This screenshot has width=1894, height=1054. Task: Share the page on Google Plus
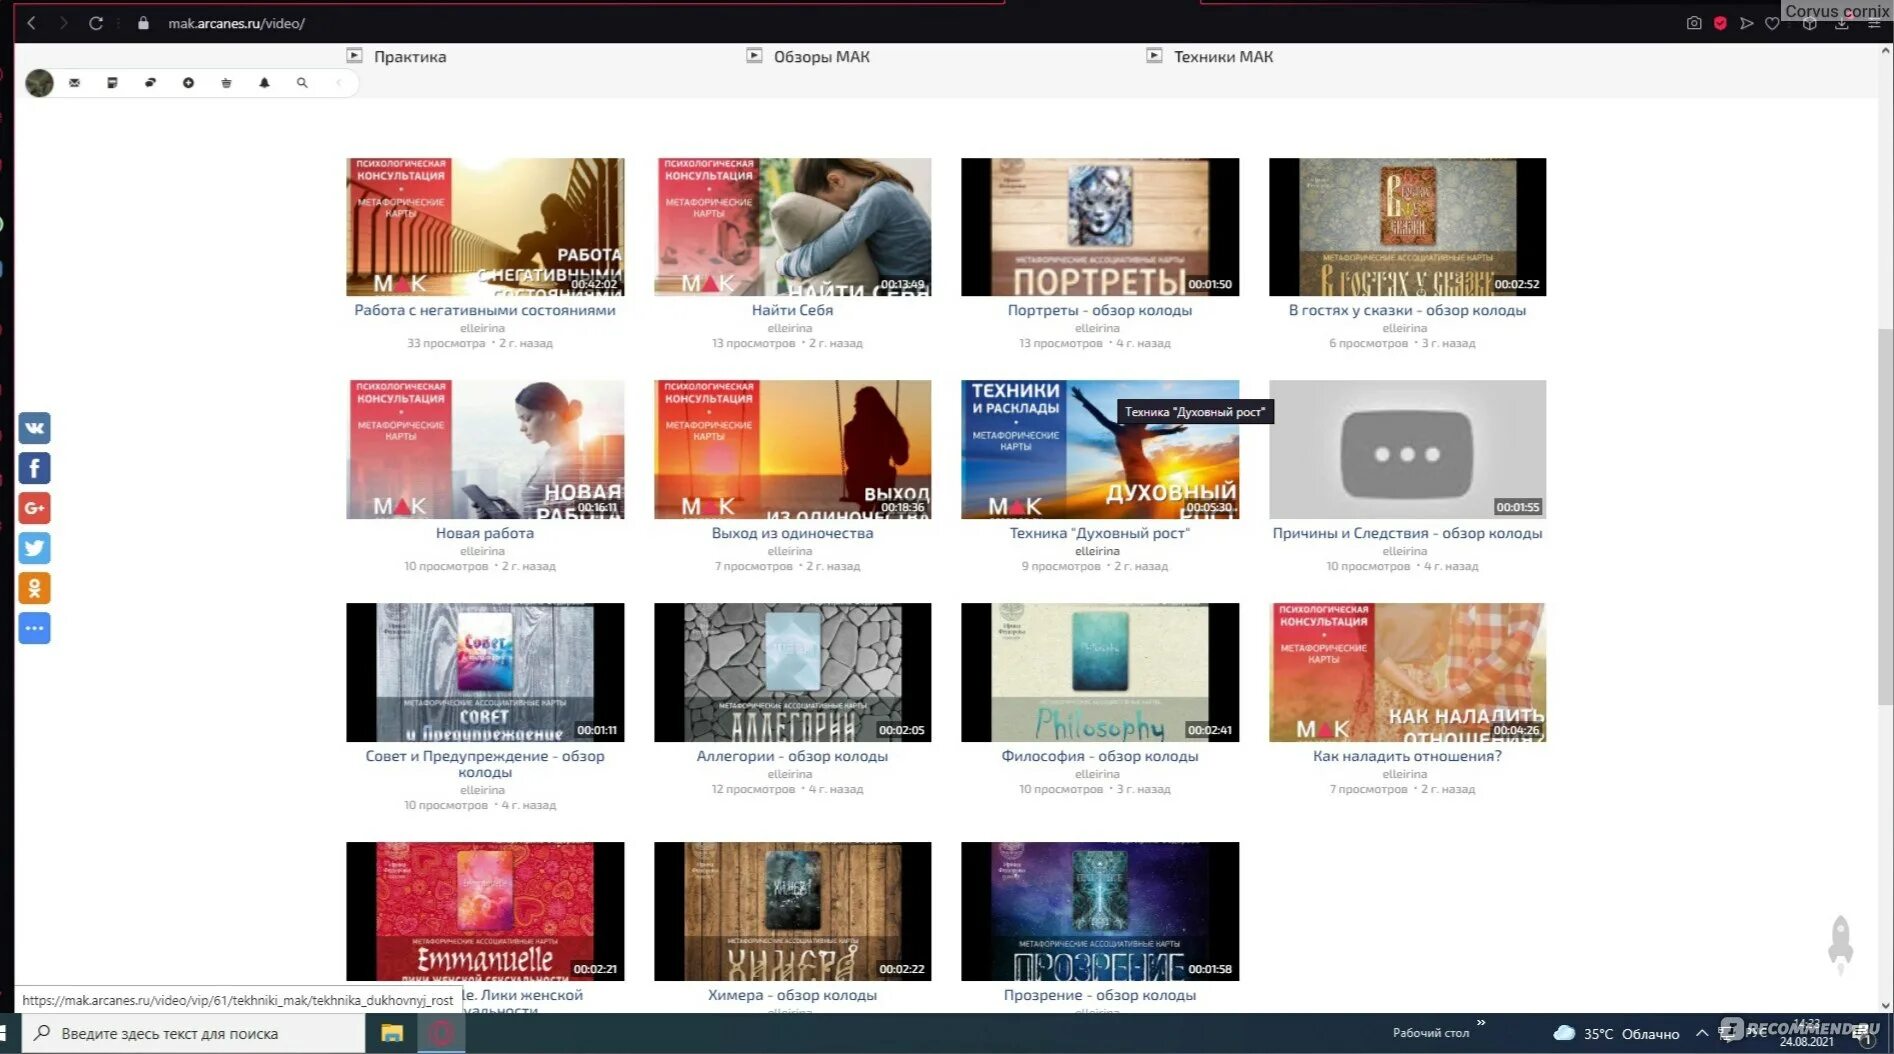34,508
